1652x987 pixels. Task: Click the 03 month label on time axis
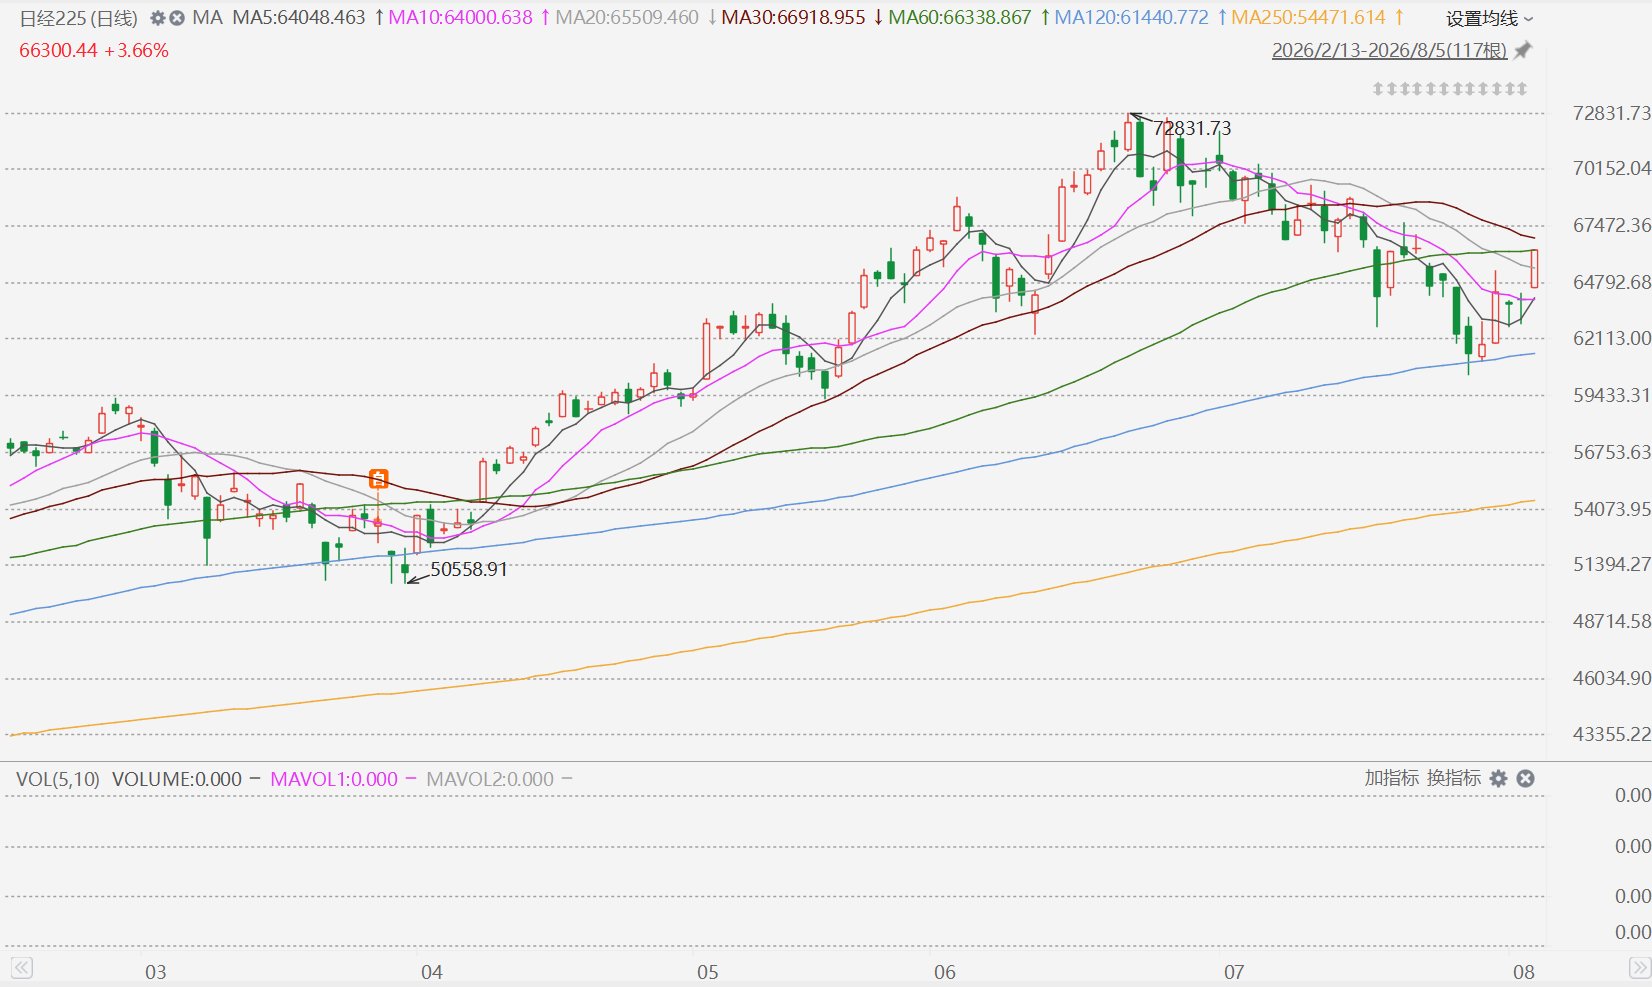pyautogui.click(x=155, y=972)
